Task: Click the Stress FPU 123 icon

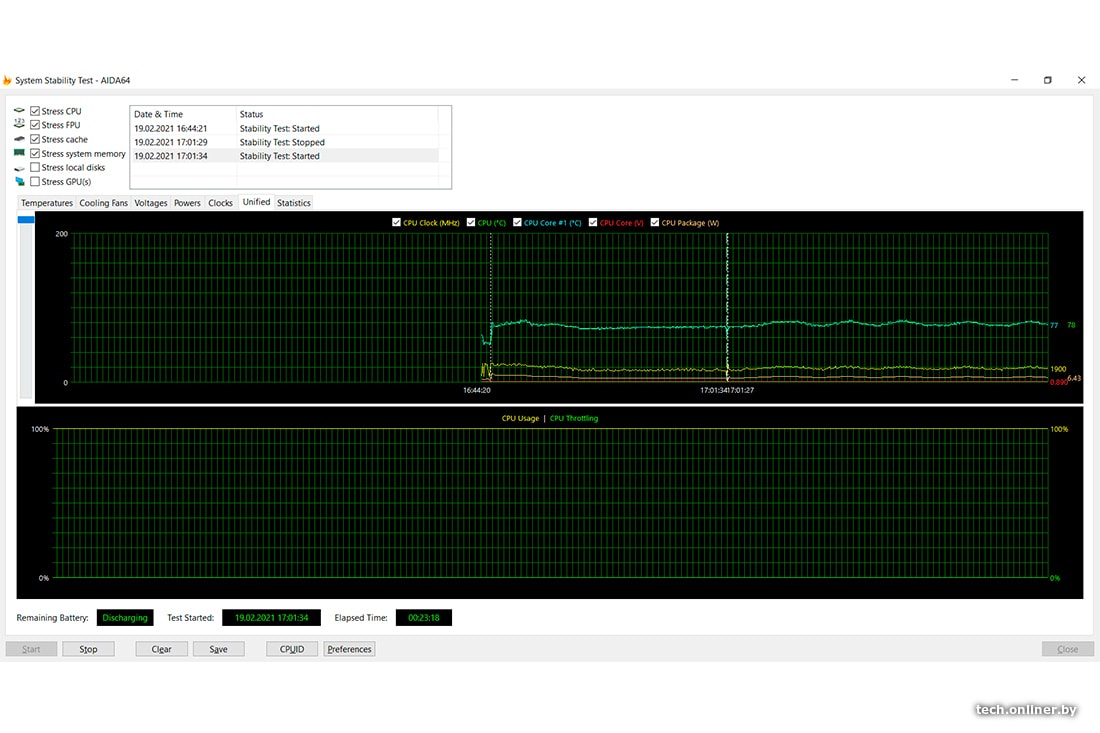Action: [19, 125]
